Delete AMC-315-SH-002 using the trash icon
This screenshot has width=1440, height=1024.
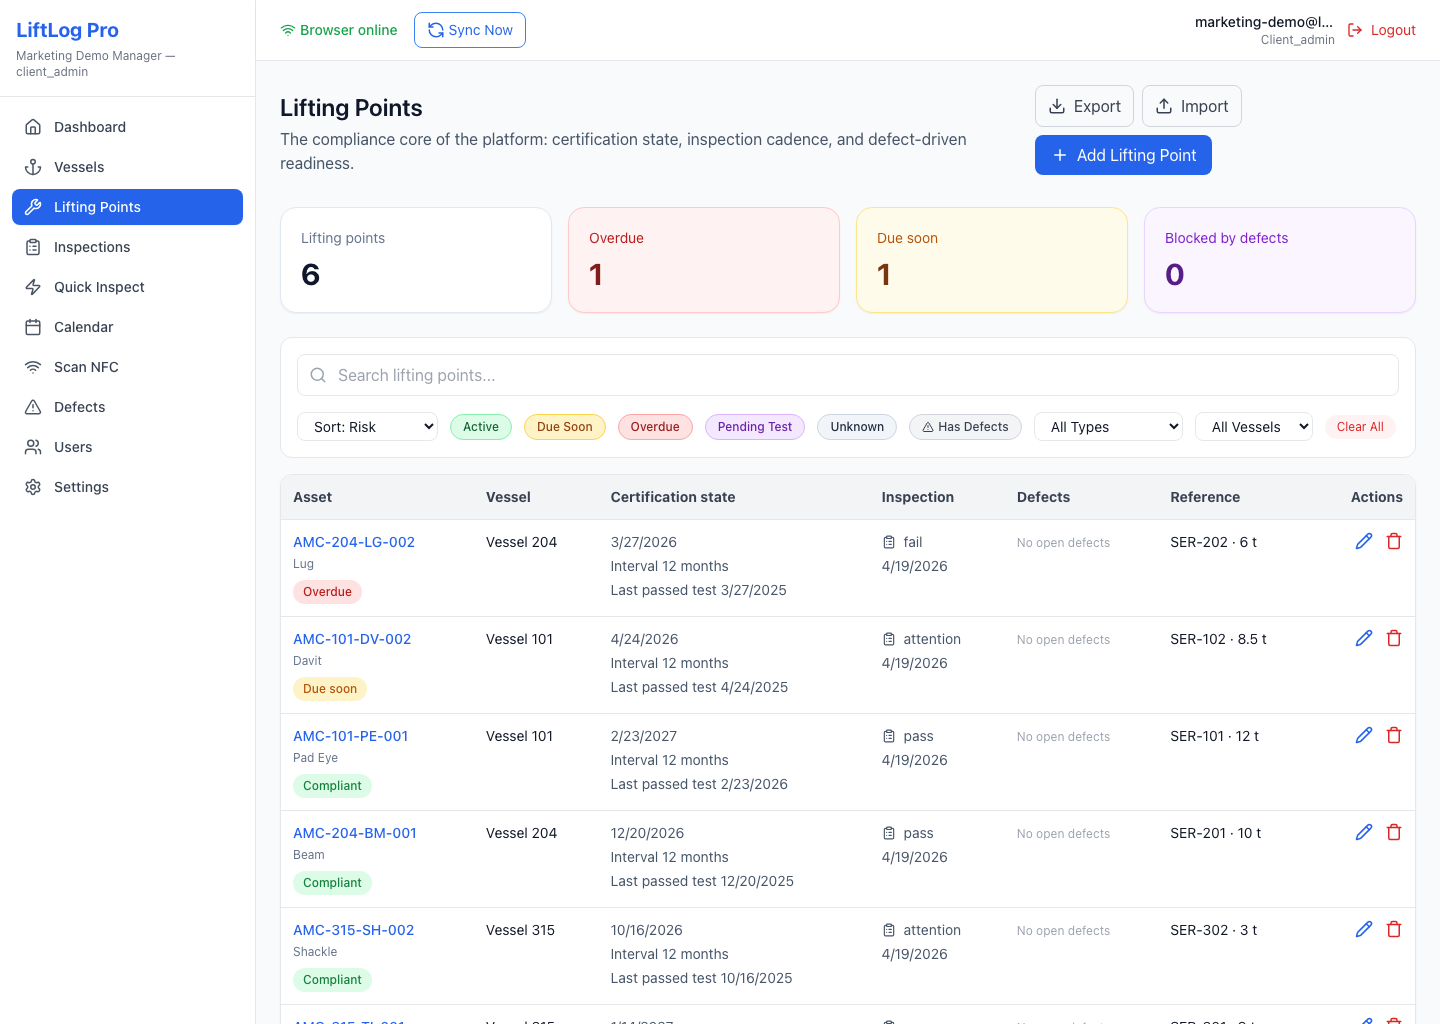pos(1394,929)
